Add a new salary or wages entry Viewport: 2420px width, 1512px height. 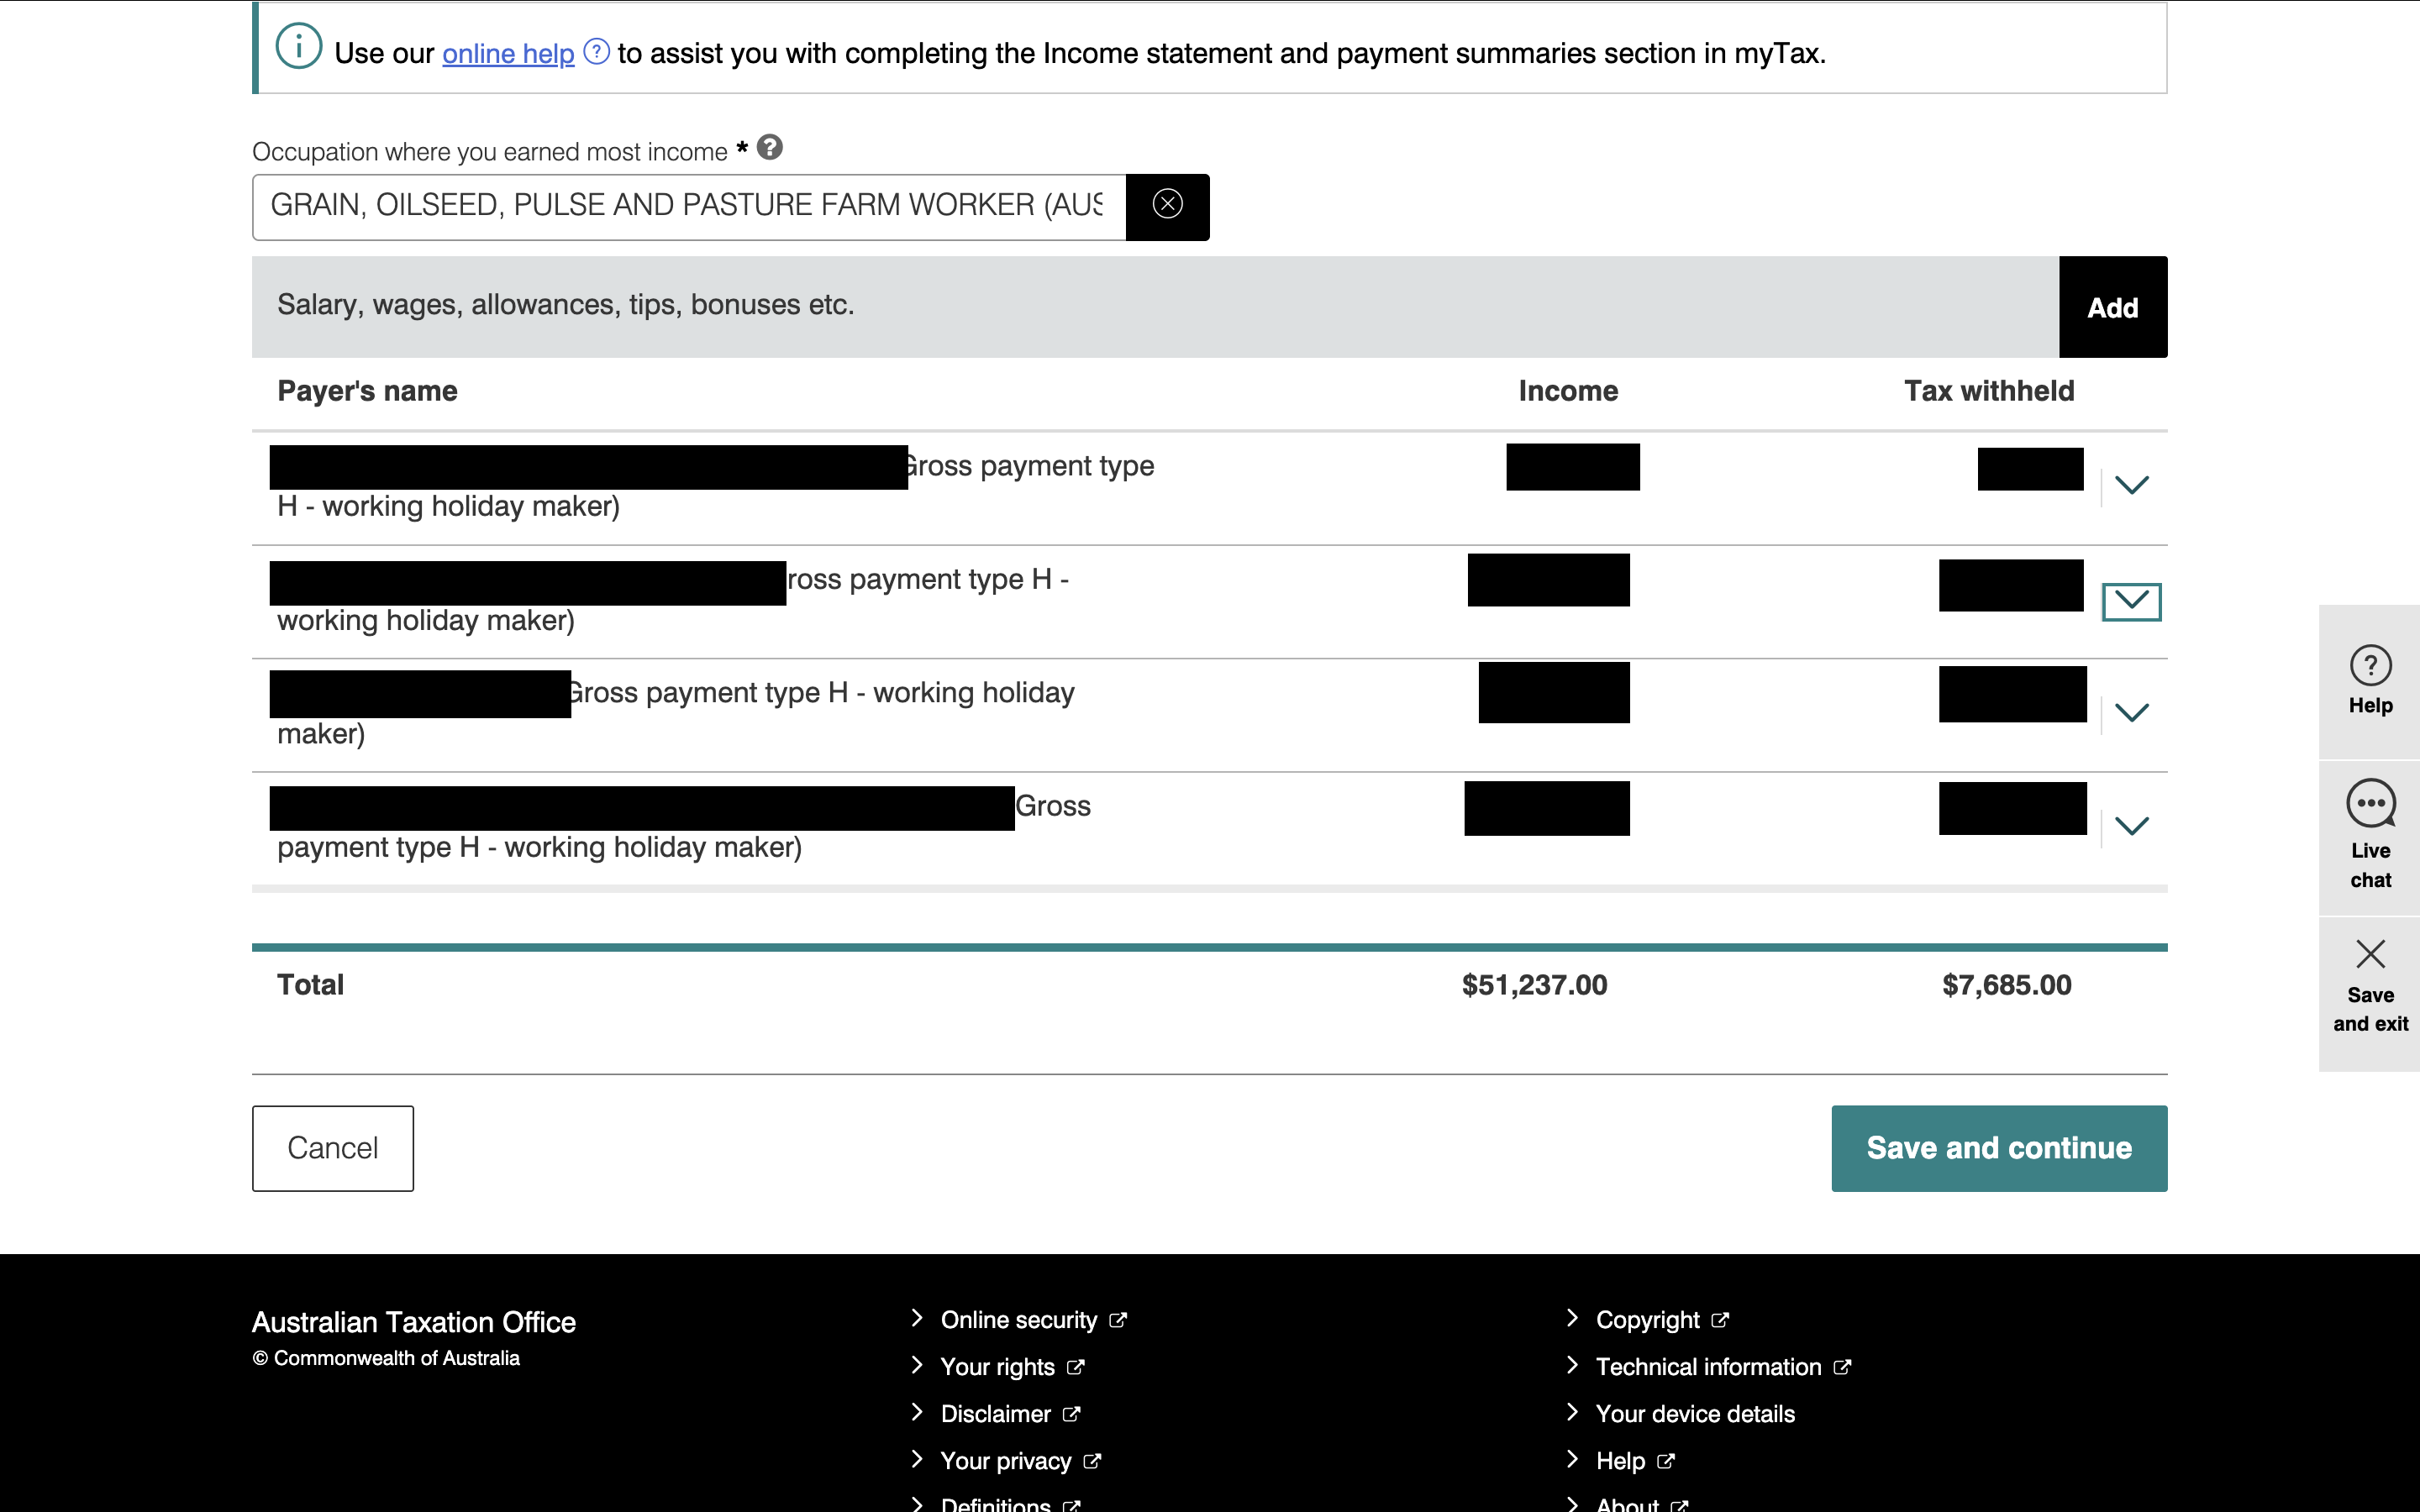click(x=2112, y=307)
